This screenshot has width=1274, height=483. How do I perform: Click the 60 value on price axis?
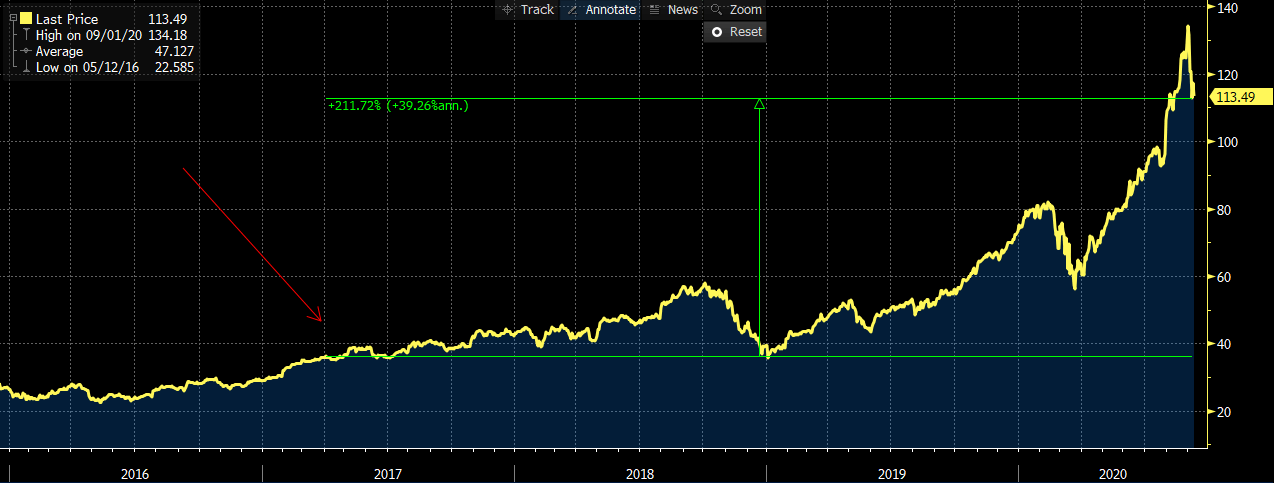[x=1223, y=278]
